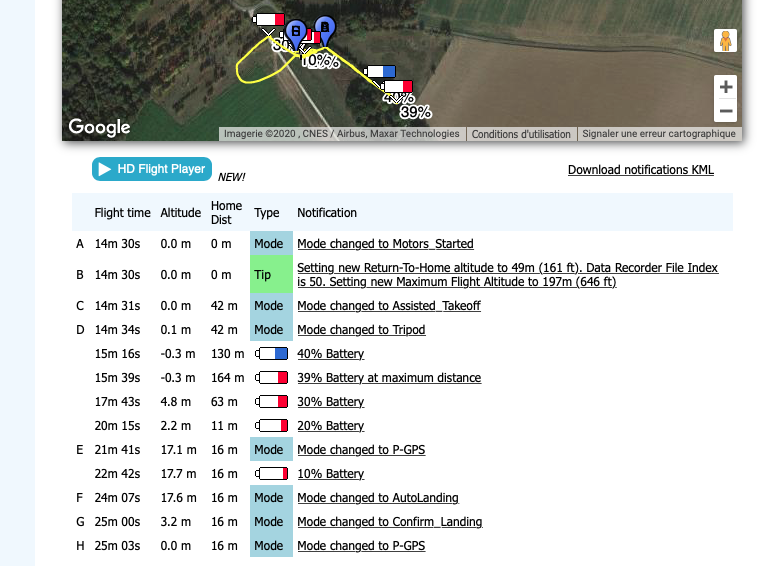Click the Type column header
The image size is (761, 566).
point(266,213)
